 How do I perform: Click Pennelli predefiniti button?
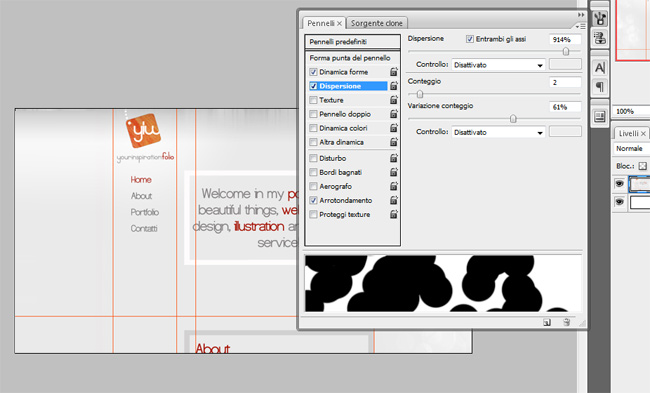(x=352, y=42)
